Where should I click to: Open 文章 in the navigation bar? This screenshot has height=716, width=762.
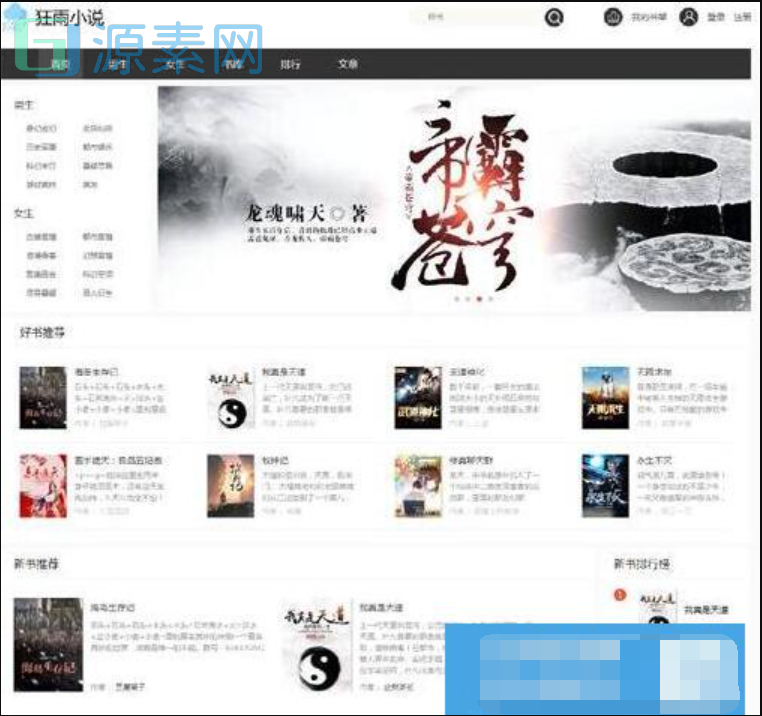347,64
